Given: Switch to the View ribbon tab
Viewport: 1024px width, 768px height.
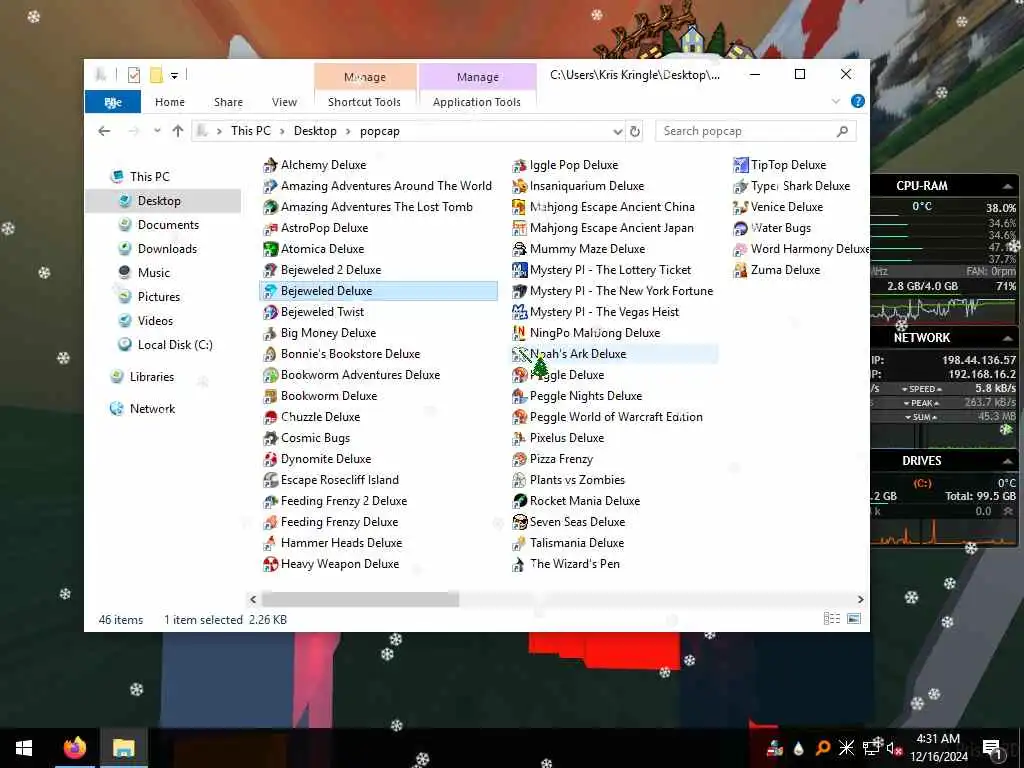Looking at the screenshot, I should point(284,102).
